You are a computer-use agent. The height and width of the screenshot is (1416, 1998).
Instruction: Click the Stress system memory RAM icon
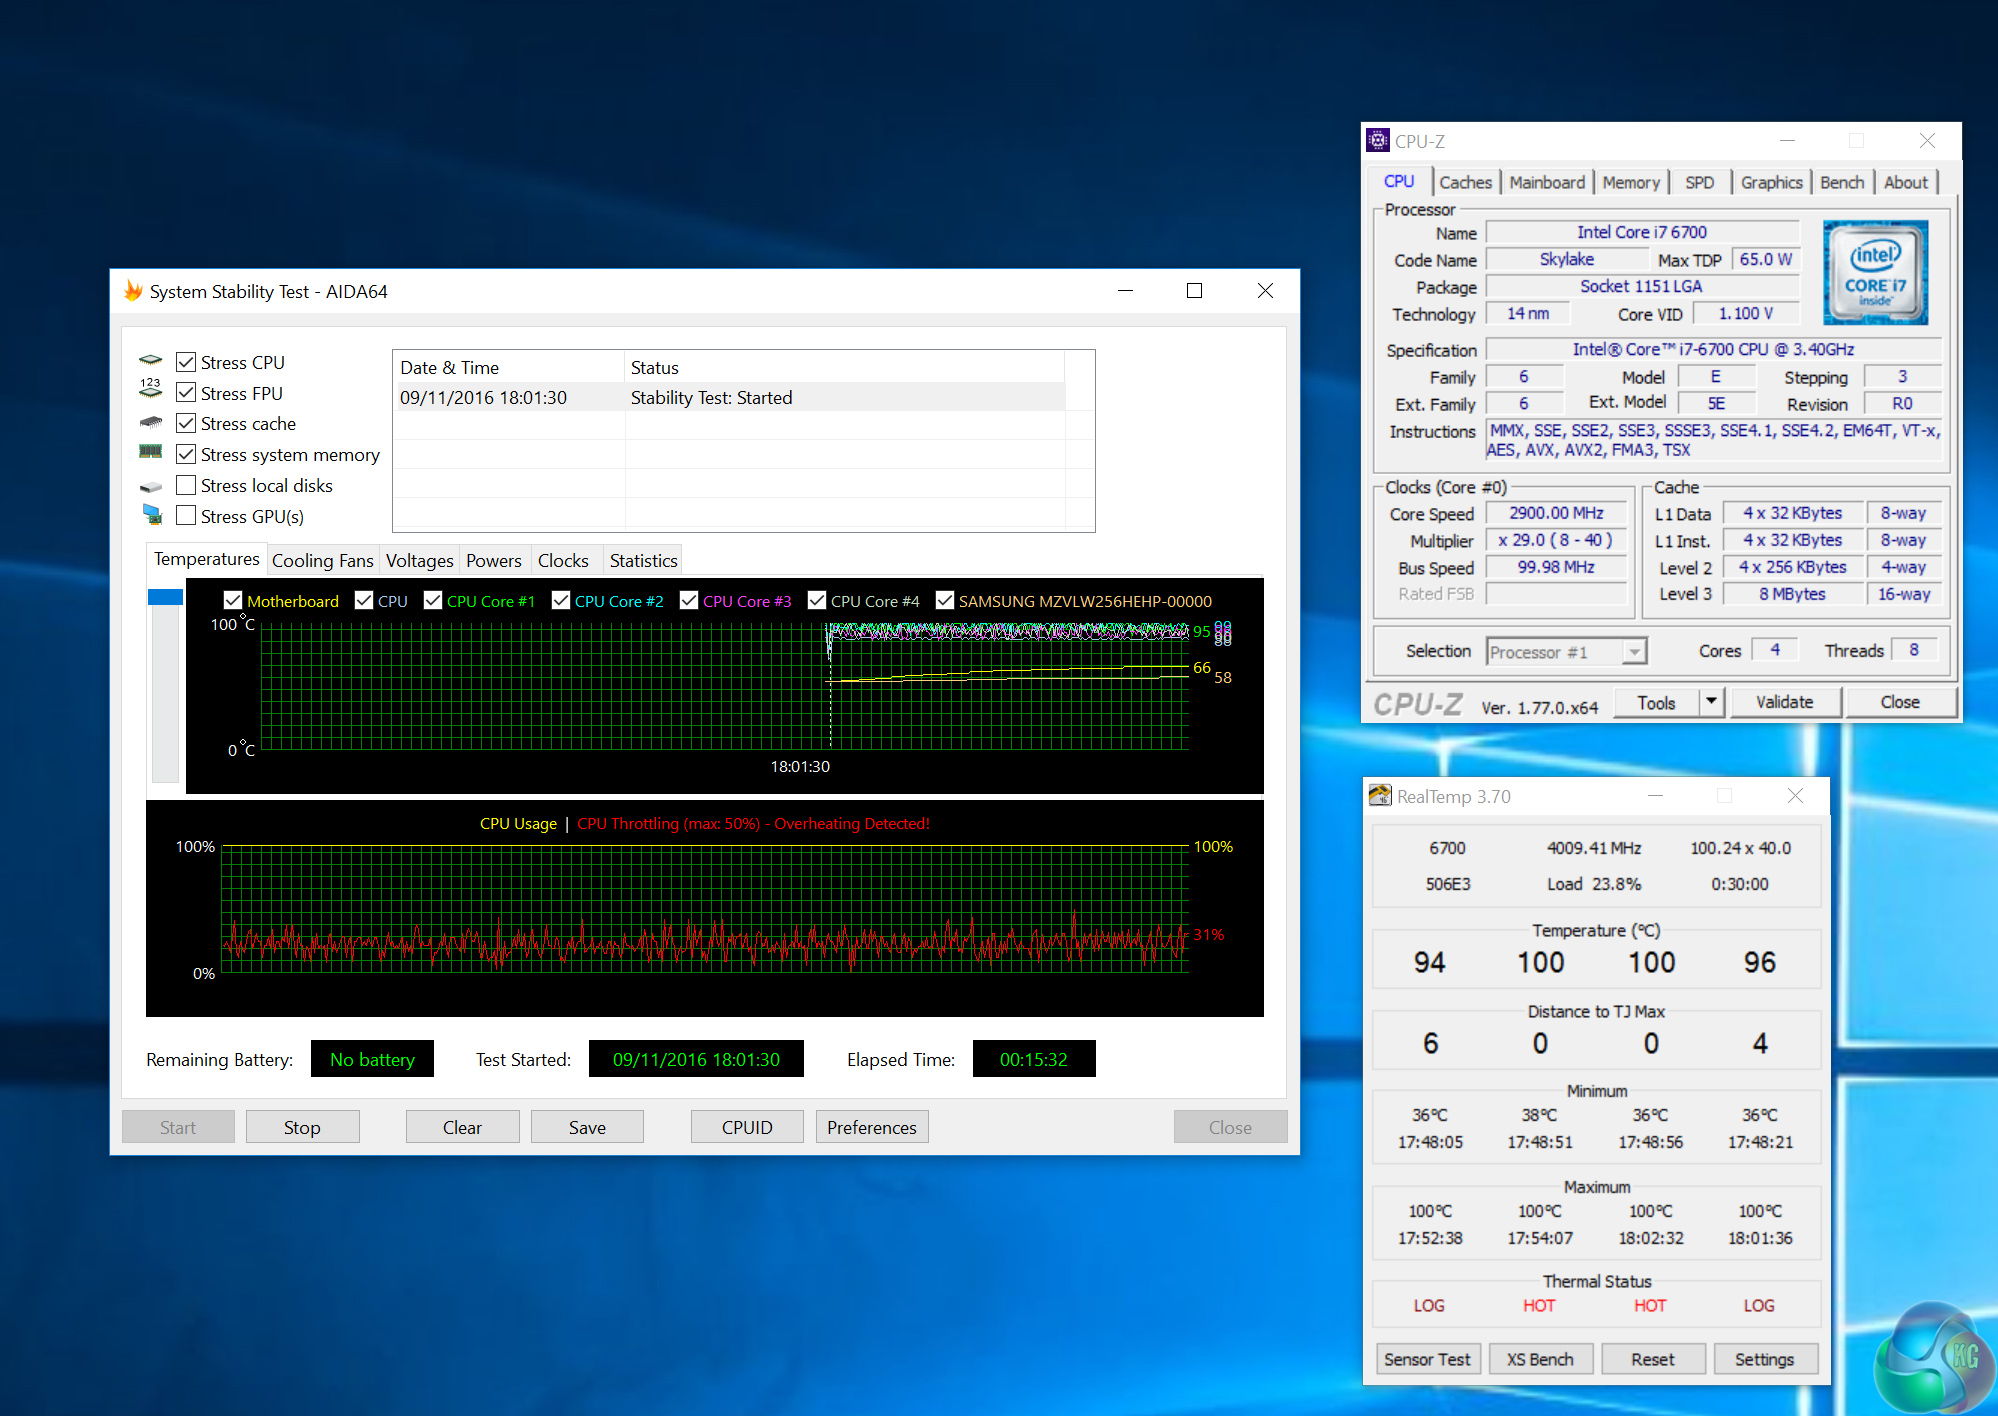(x=150, y=452)
